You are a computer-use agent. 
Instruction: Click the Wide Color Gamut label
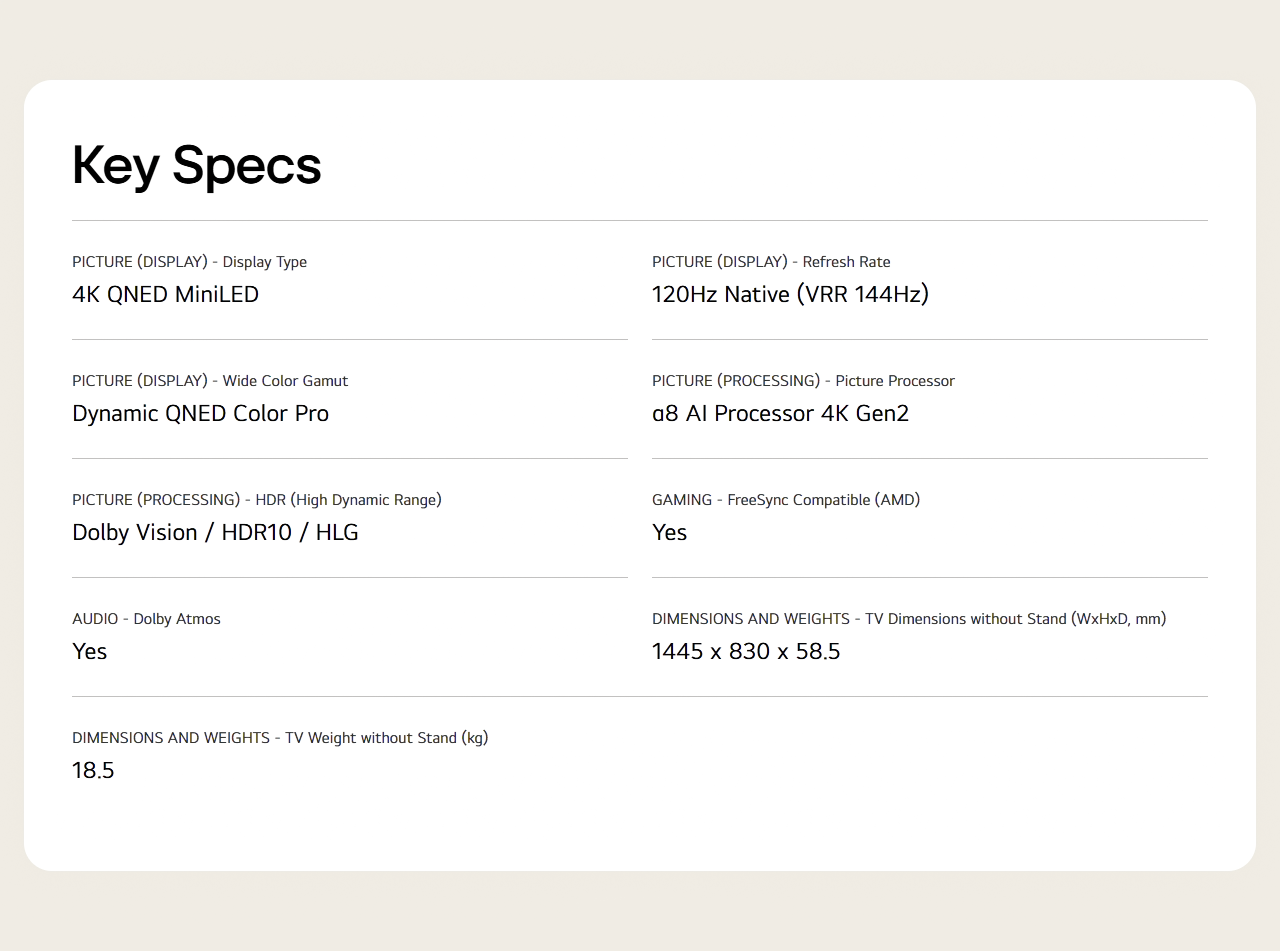pos(210,381)
